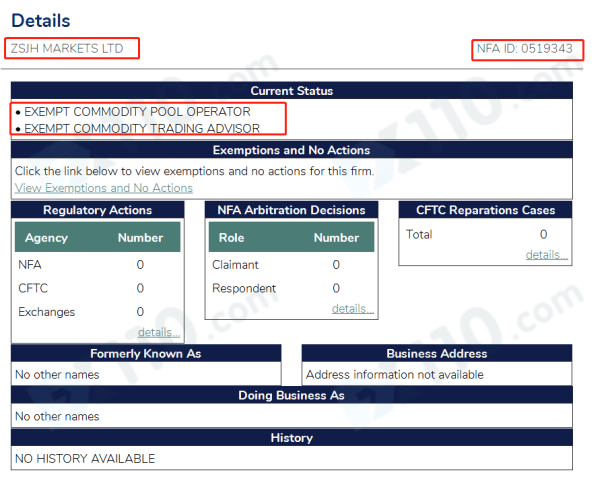Viewport: 610px width, 481px height.
Task: Click Address information not available text
Action: pyautogui.click(x=394, y=374)
